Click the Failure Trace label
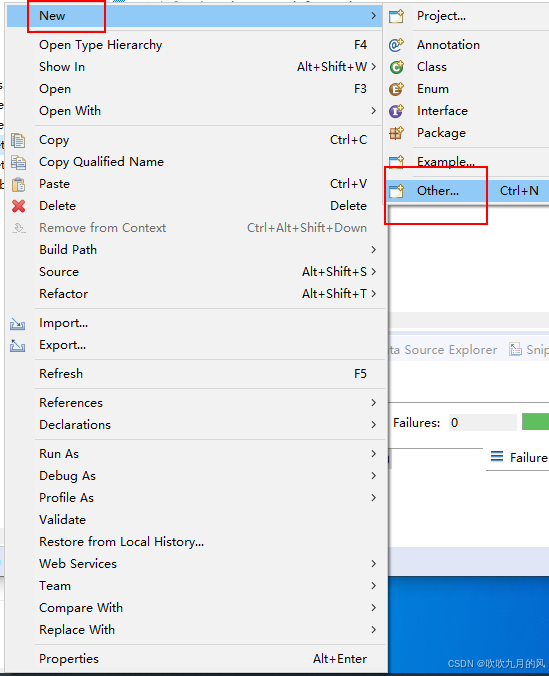Image resolution: width=549 pixels, height=676 pixels. tap(528, 457)
